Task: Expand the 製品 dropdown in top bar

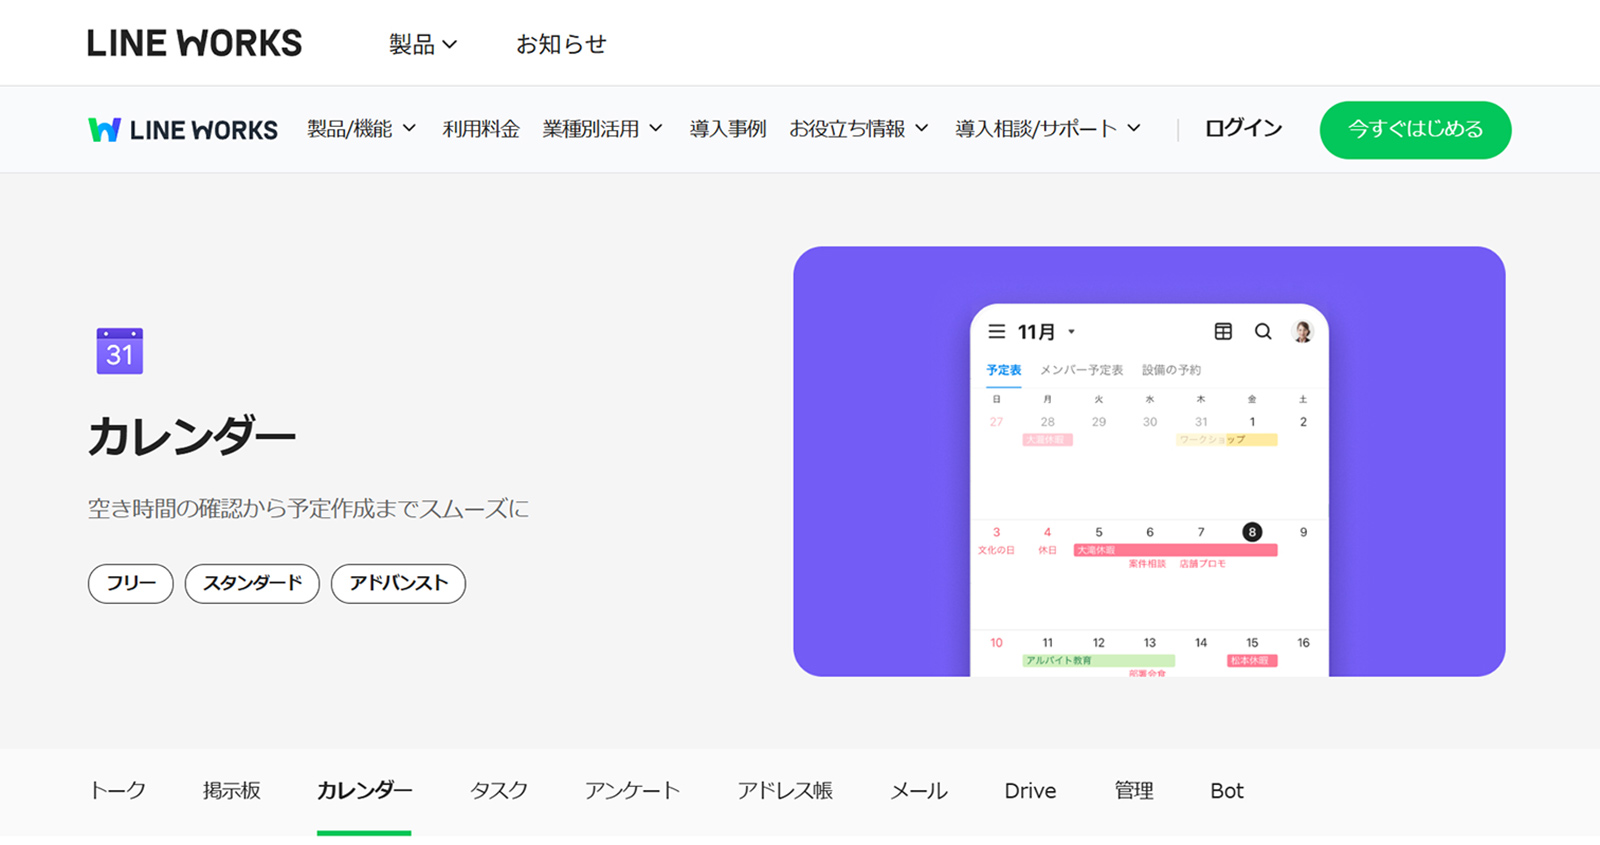Action: pyautogui.click(x=423, y=44)
